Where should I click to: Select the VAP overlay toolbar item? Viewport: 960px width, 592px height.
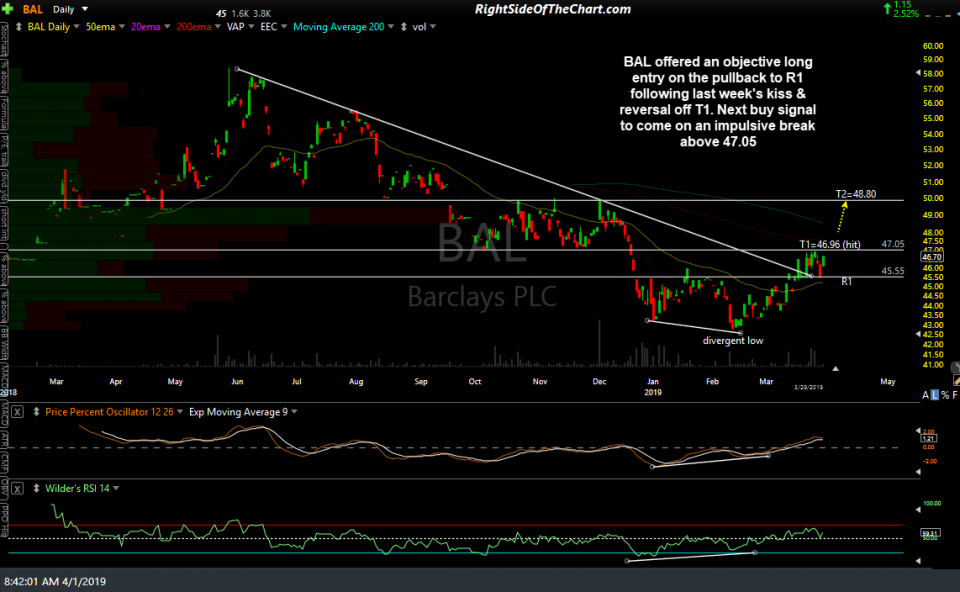tap(235, 26)
